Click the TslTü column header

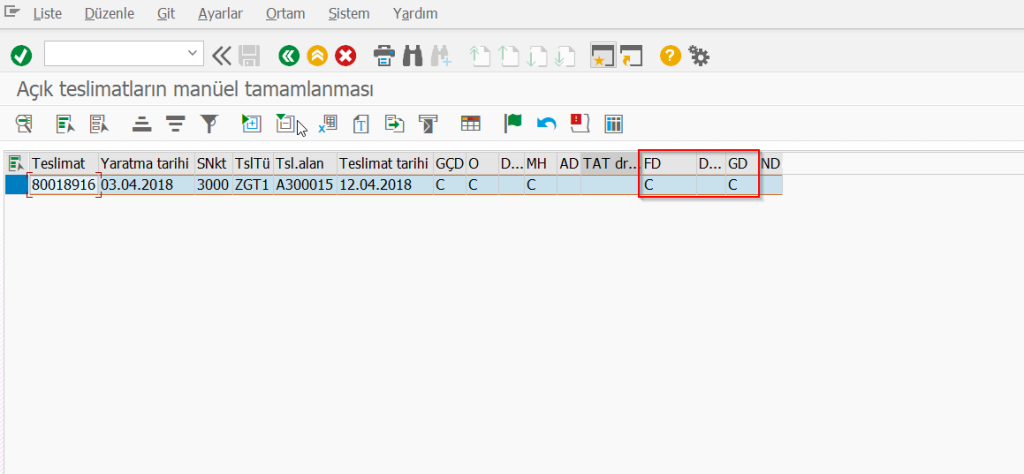pos(253,164)
